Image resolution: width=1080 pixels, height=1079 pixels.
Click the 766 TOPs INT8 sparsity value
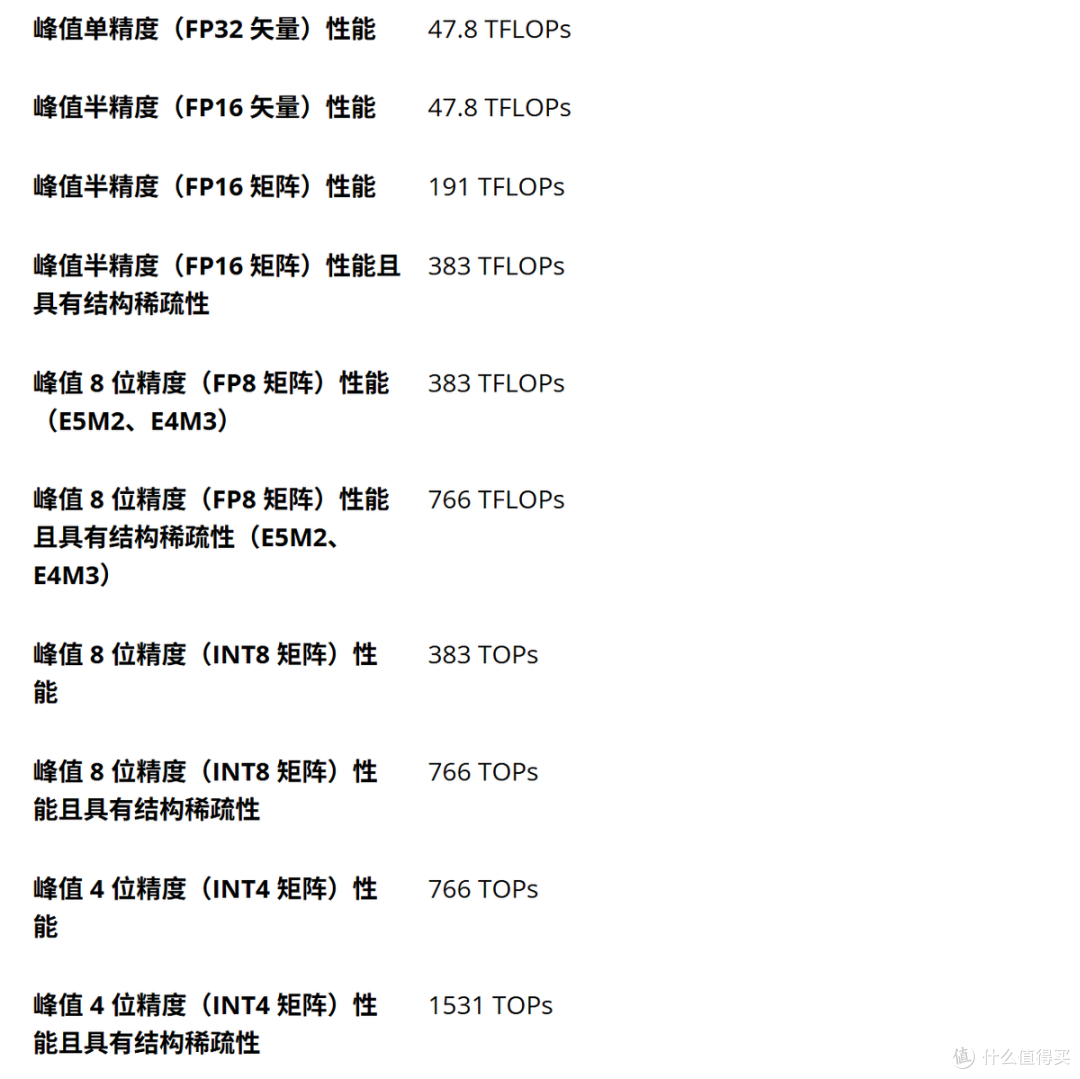tap(483, 772)
